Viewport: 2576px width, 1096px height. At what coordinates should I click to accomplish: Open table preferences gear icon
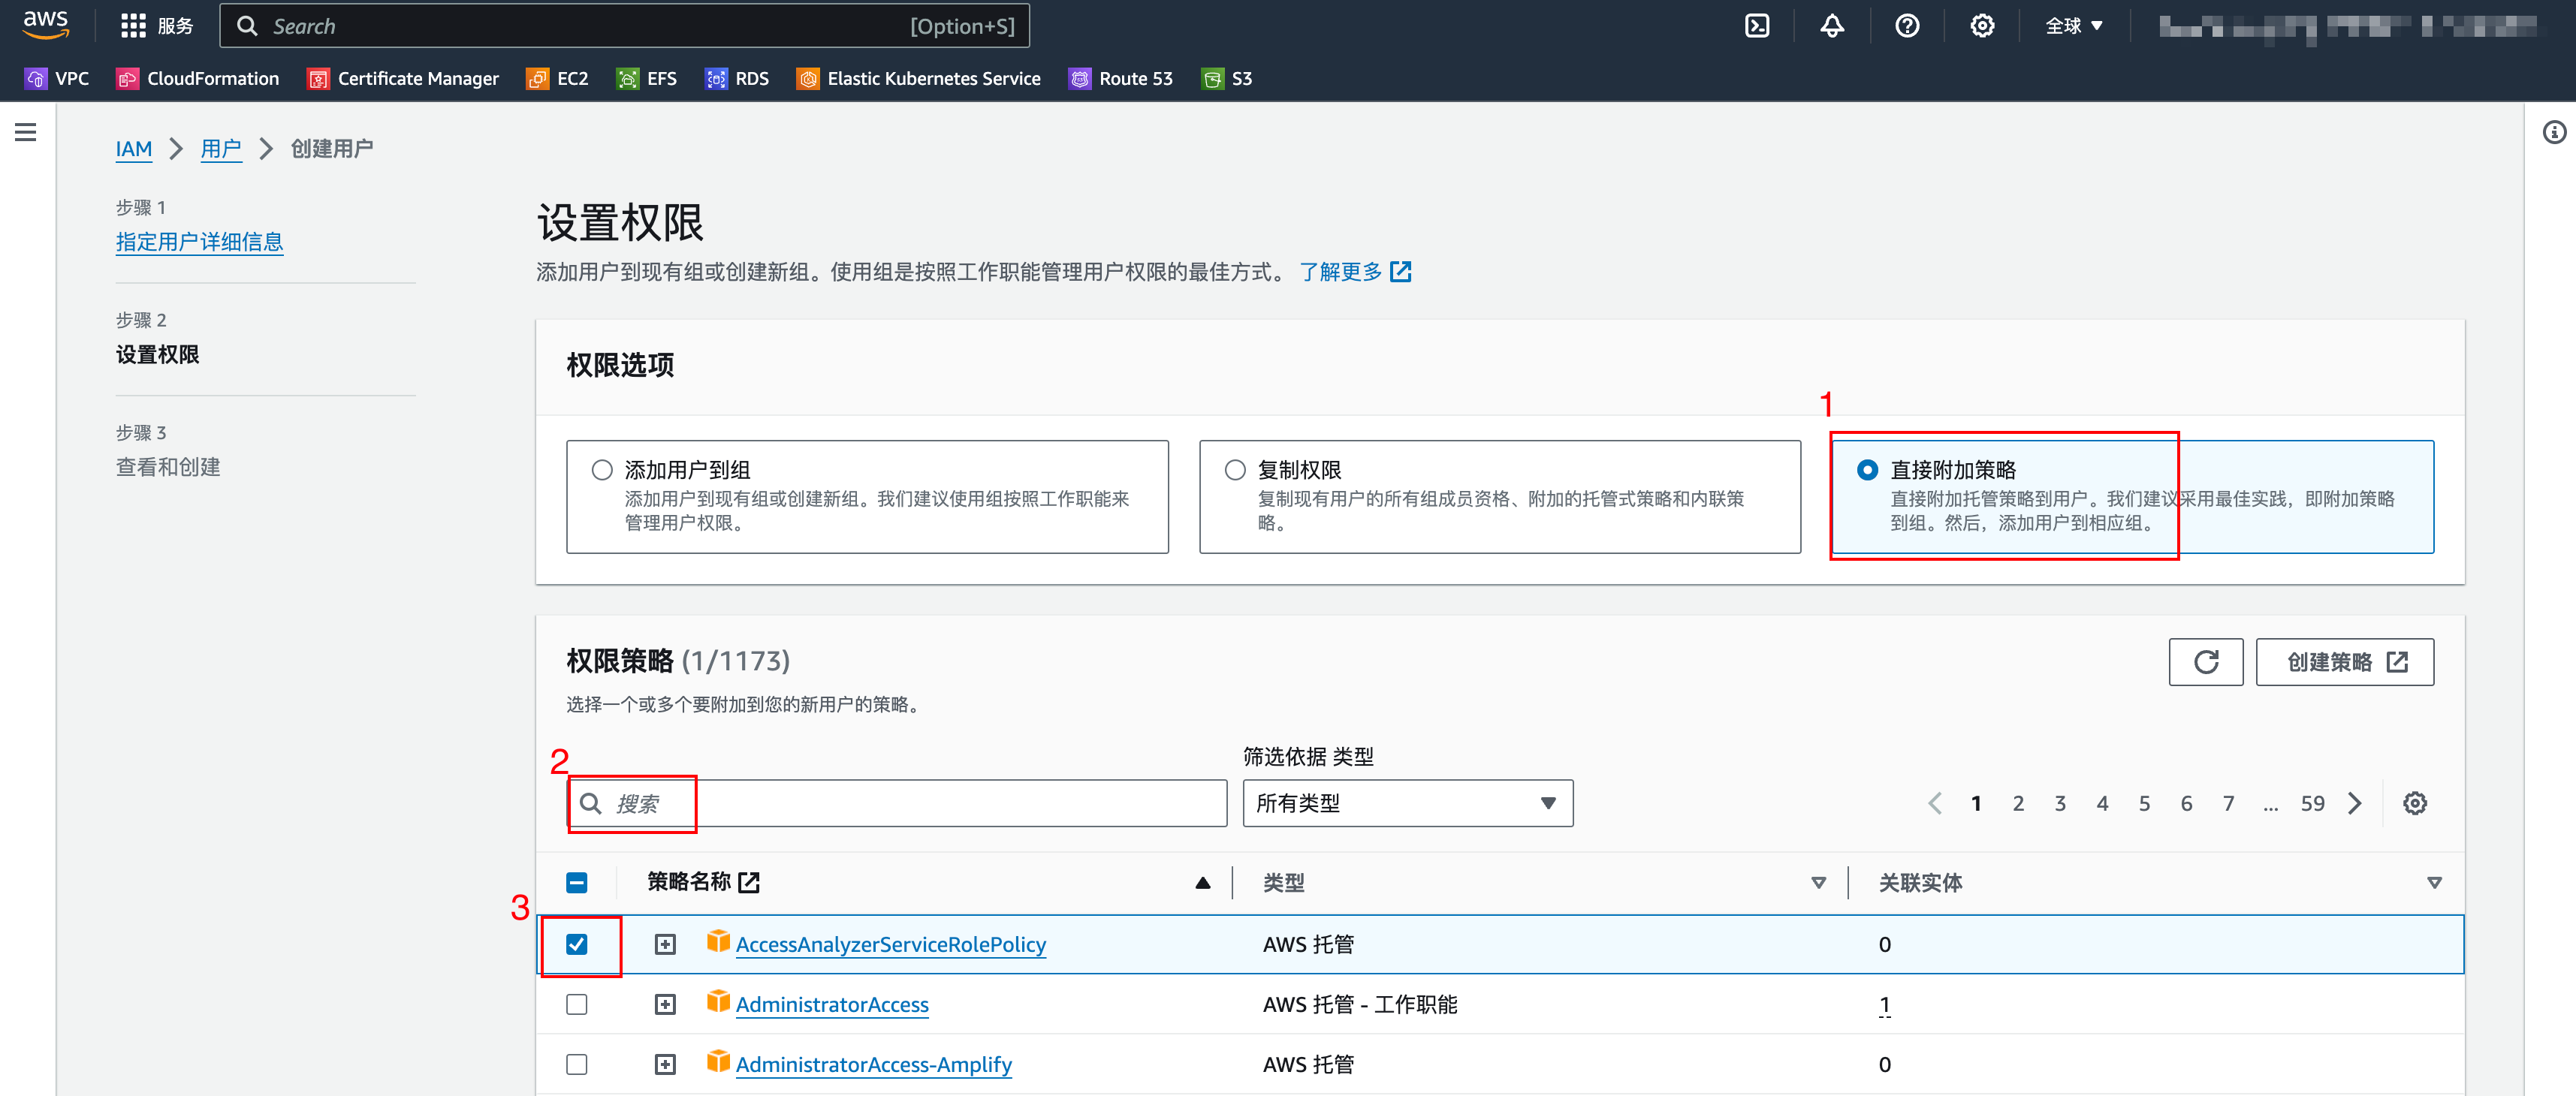click(x=2415, y=803)
